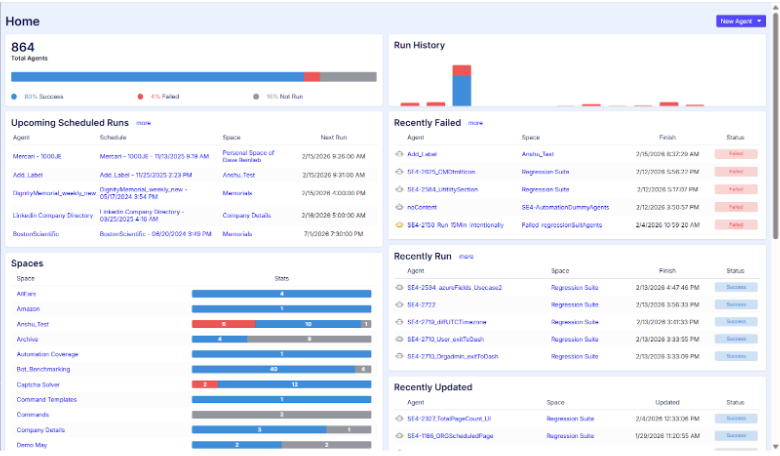
Task: Click the Failed status badge for SE4-2625_CMOtmiticon
Action: point(736,172)
